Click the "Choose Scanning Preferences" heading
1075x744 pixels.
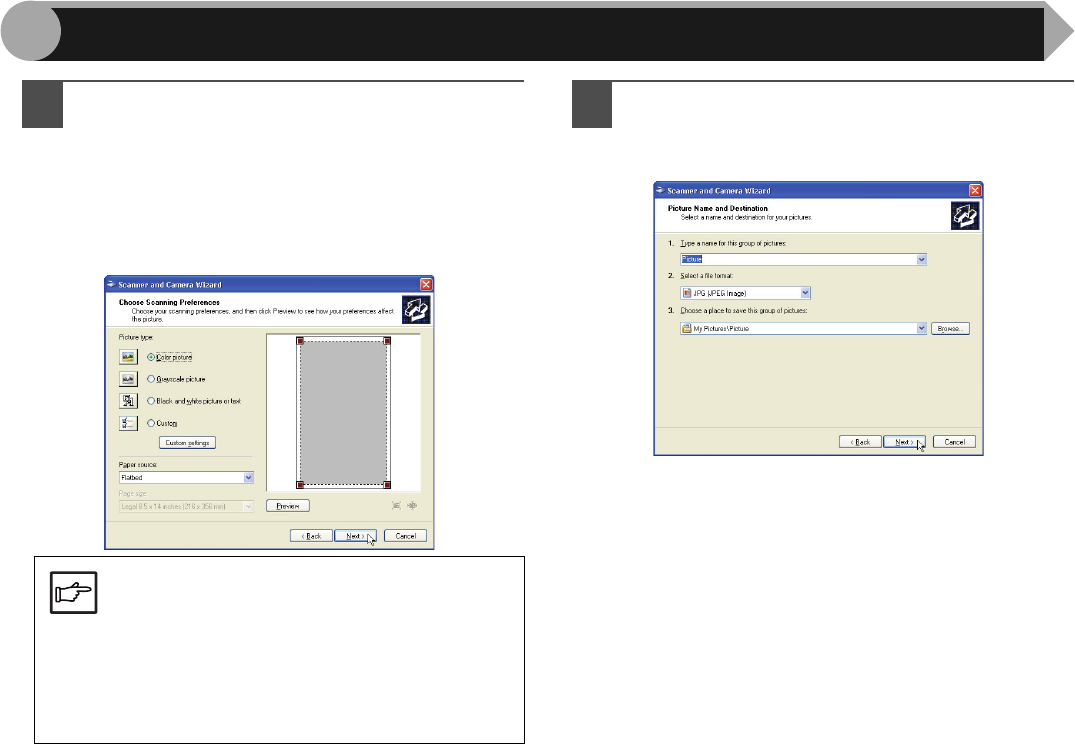(169, 302)
